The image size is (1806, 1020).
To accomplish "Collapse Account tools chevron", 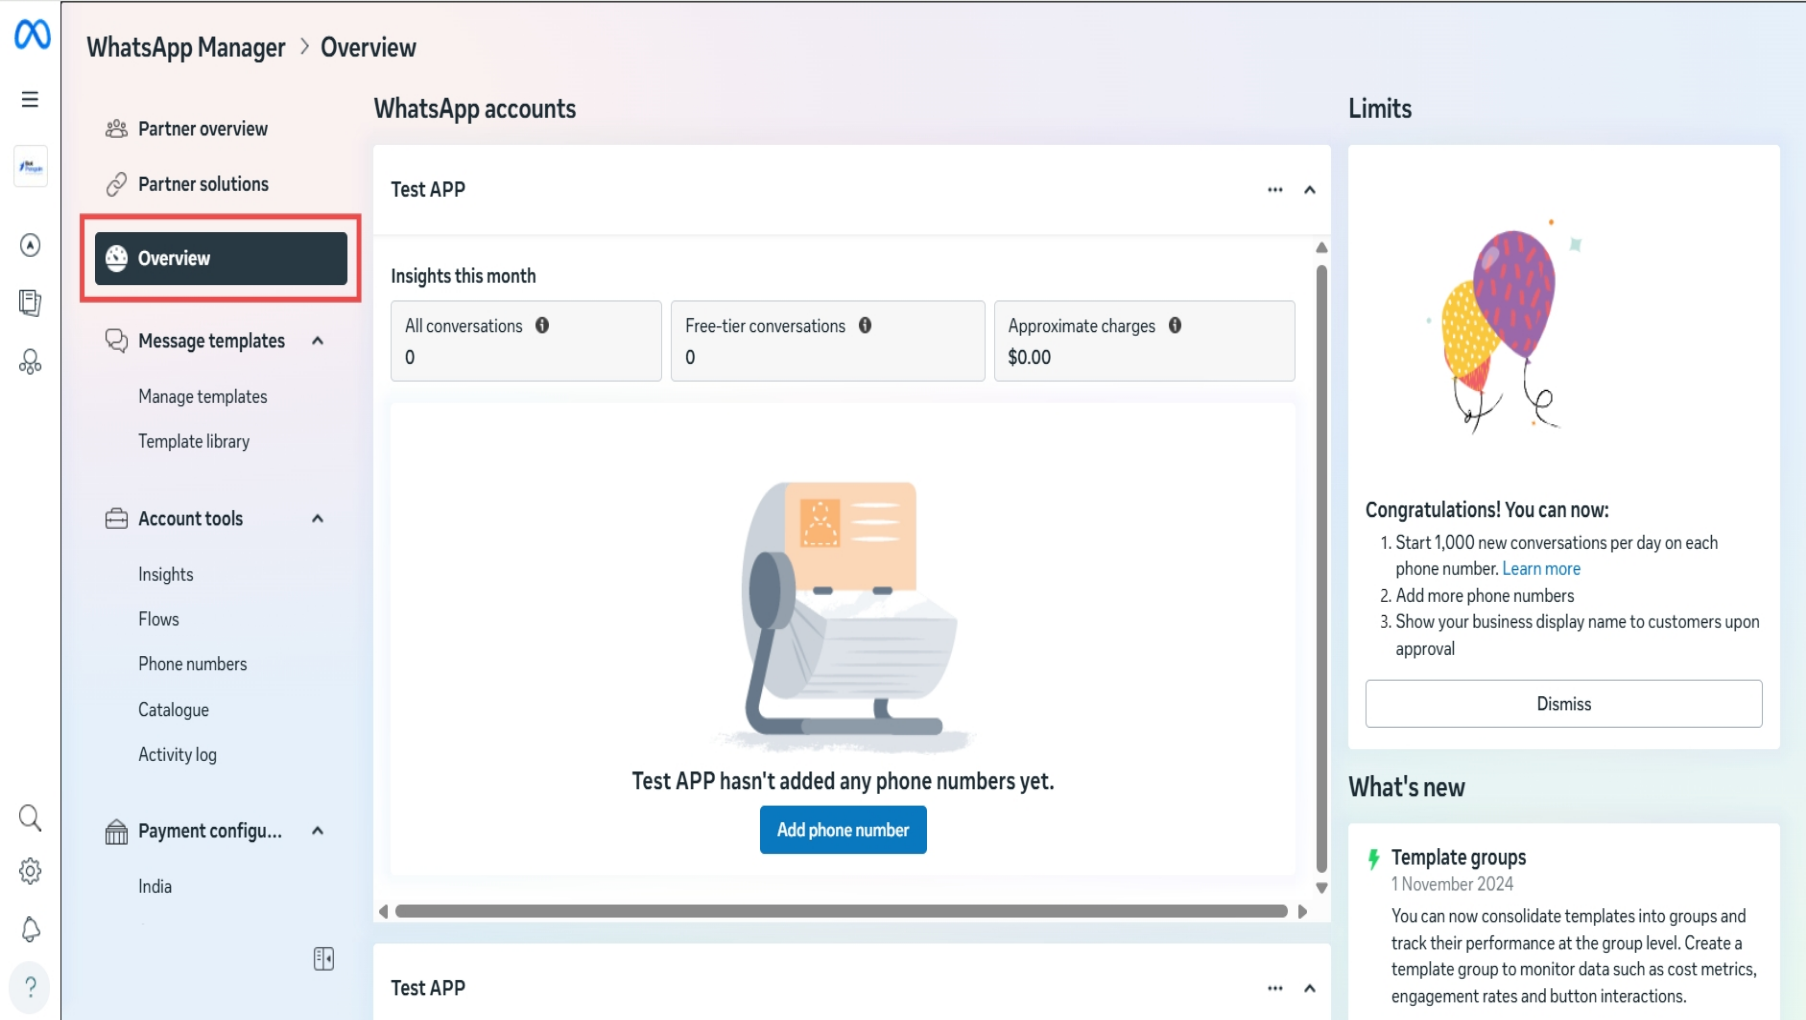I will click(x=318, y=518).
